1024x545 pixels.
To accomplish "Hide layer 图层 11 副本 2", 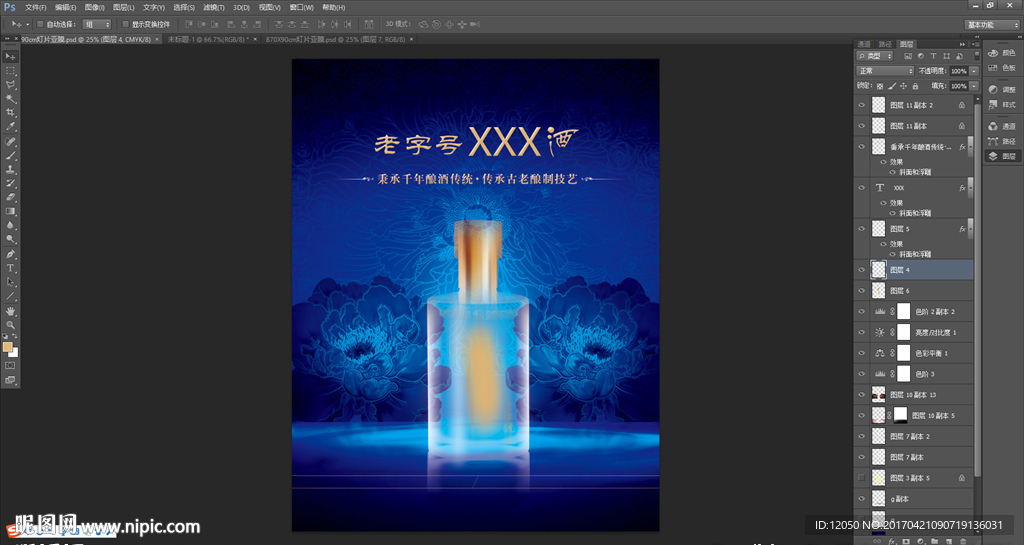I will 861,105.
